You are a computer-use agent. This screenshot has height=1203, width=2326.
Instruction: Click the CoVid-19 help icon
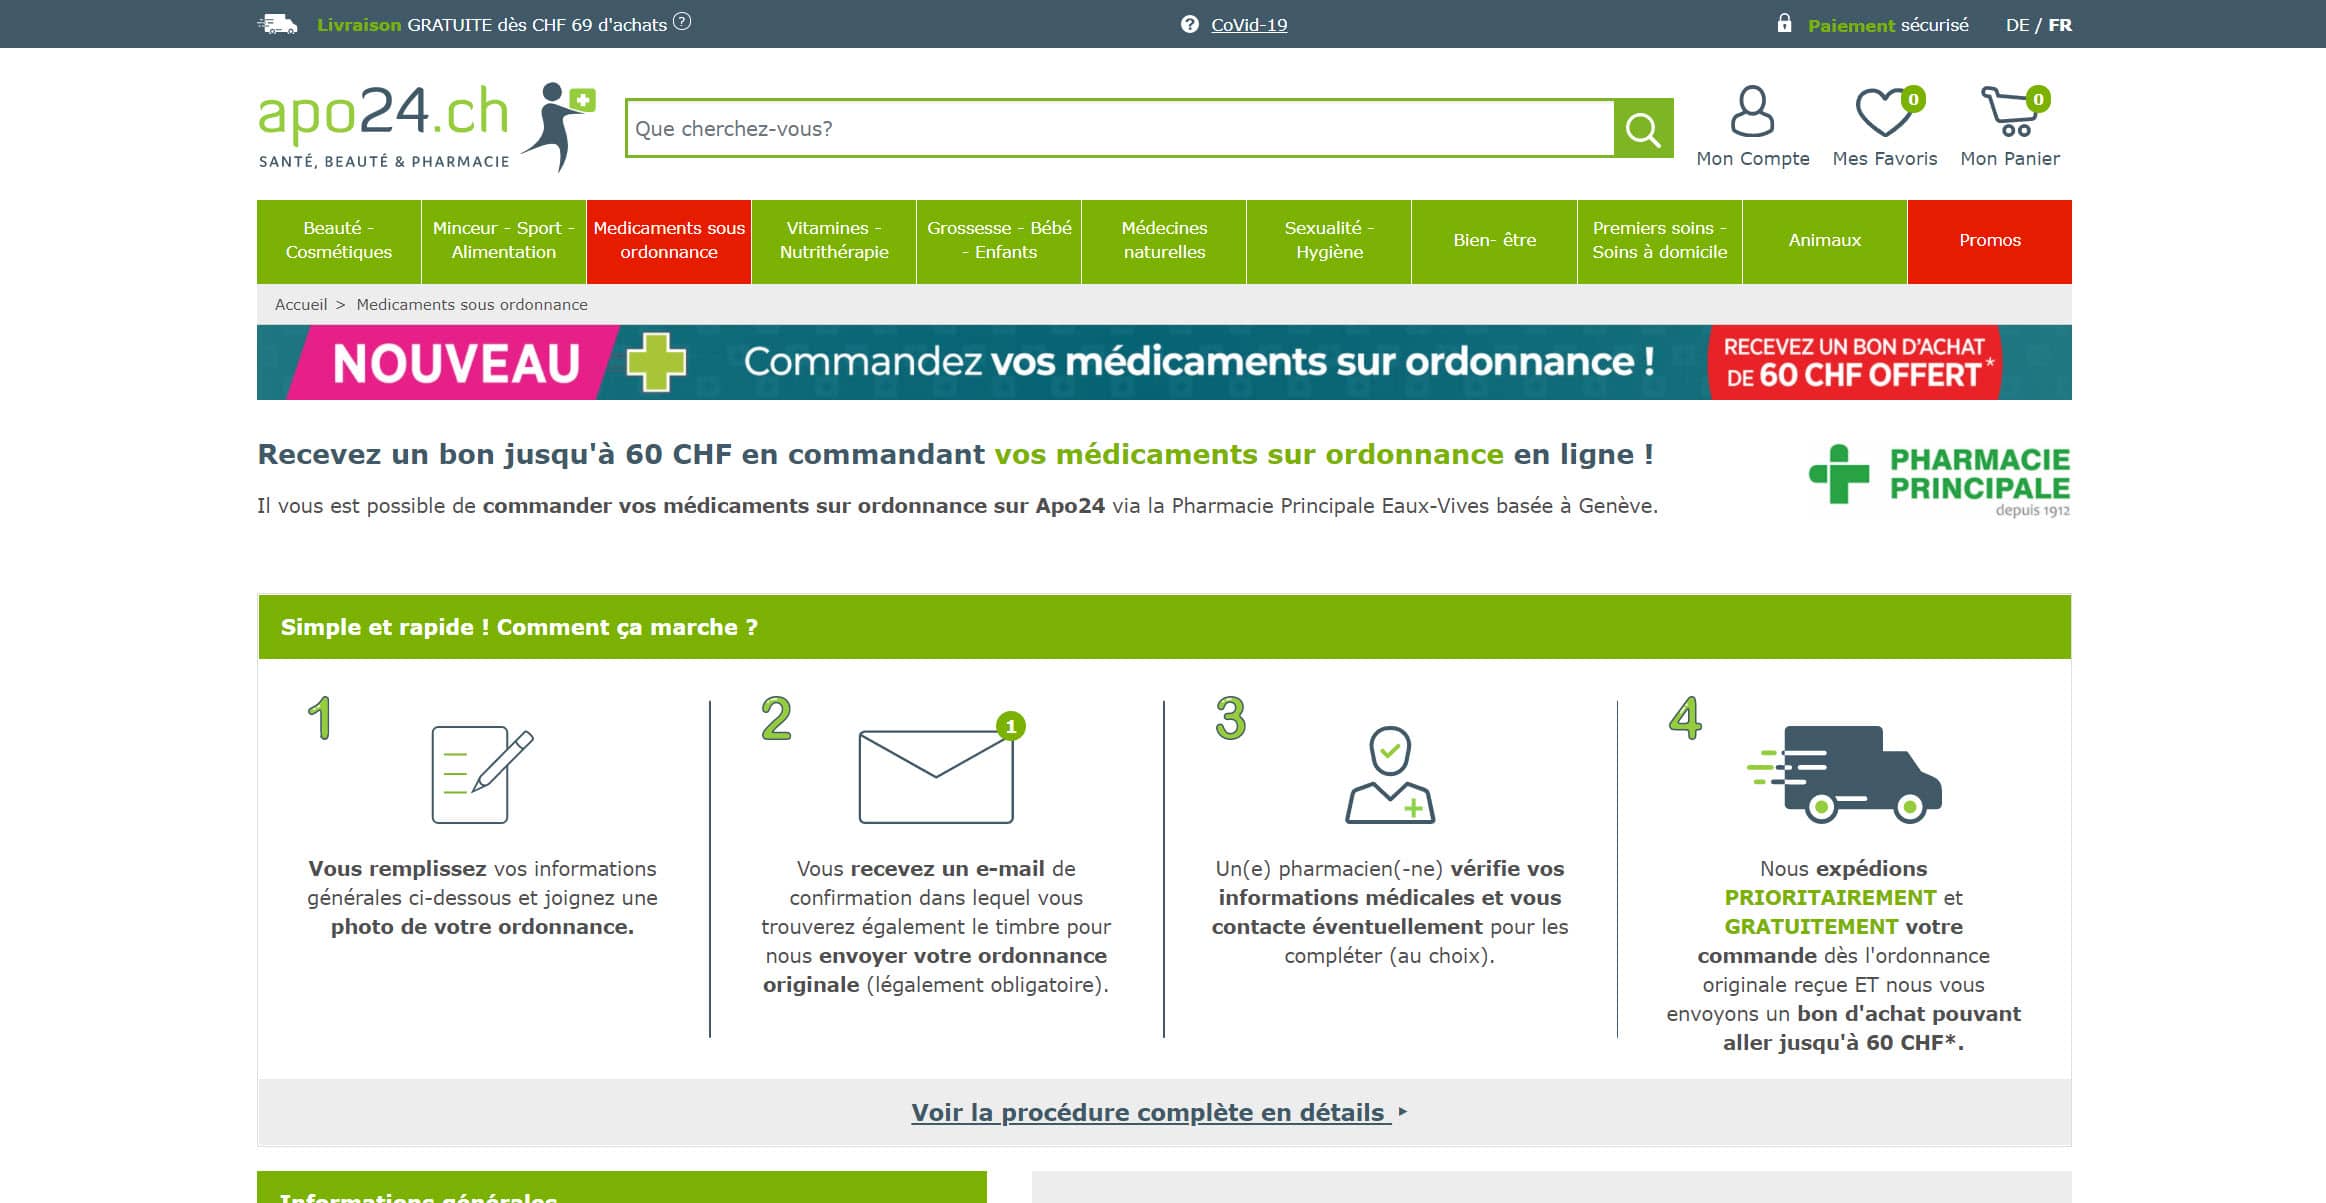tap(1189, 24)
